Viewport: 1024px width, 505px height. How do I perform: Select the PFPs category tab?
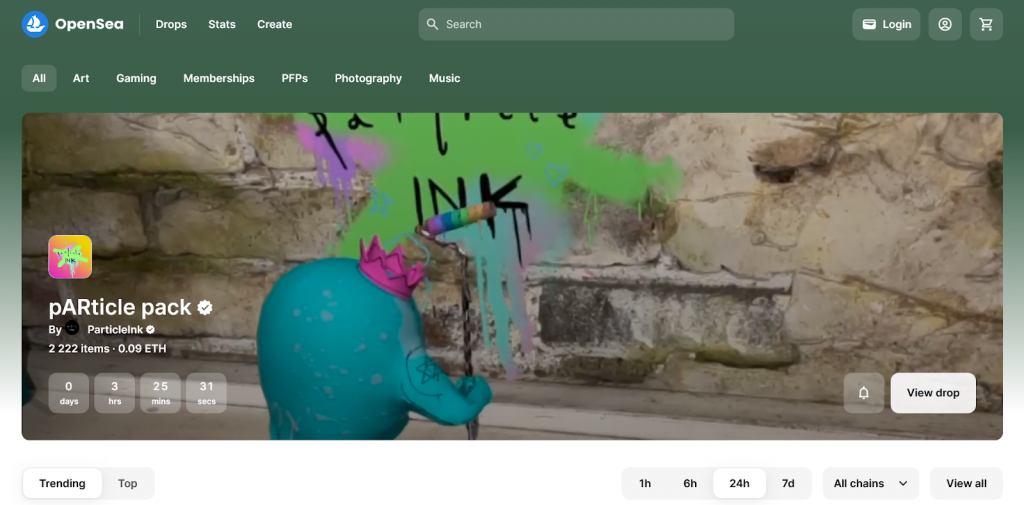tap(295, 78)
